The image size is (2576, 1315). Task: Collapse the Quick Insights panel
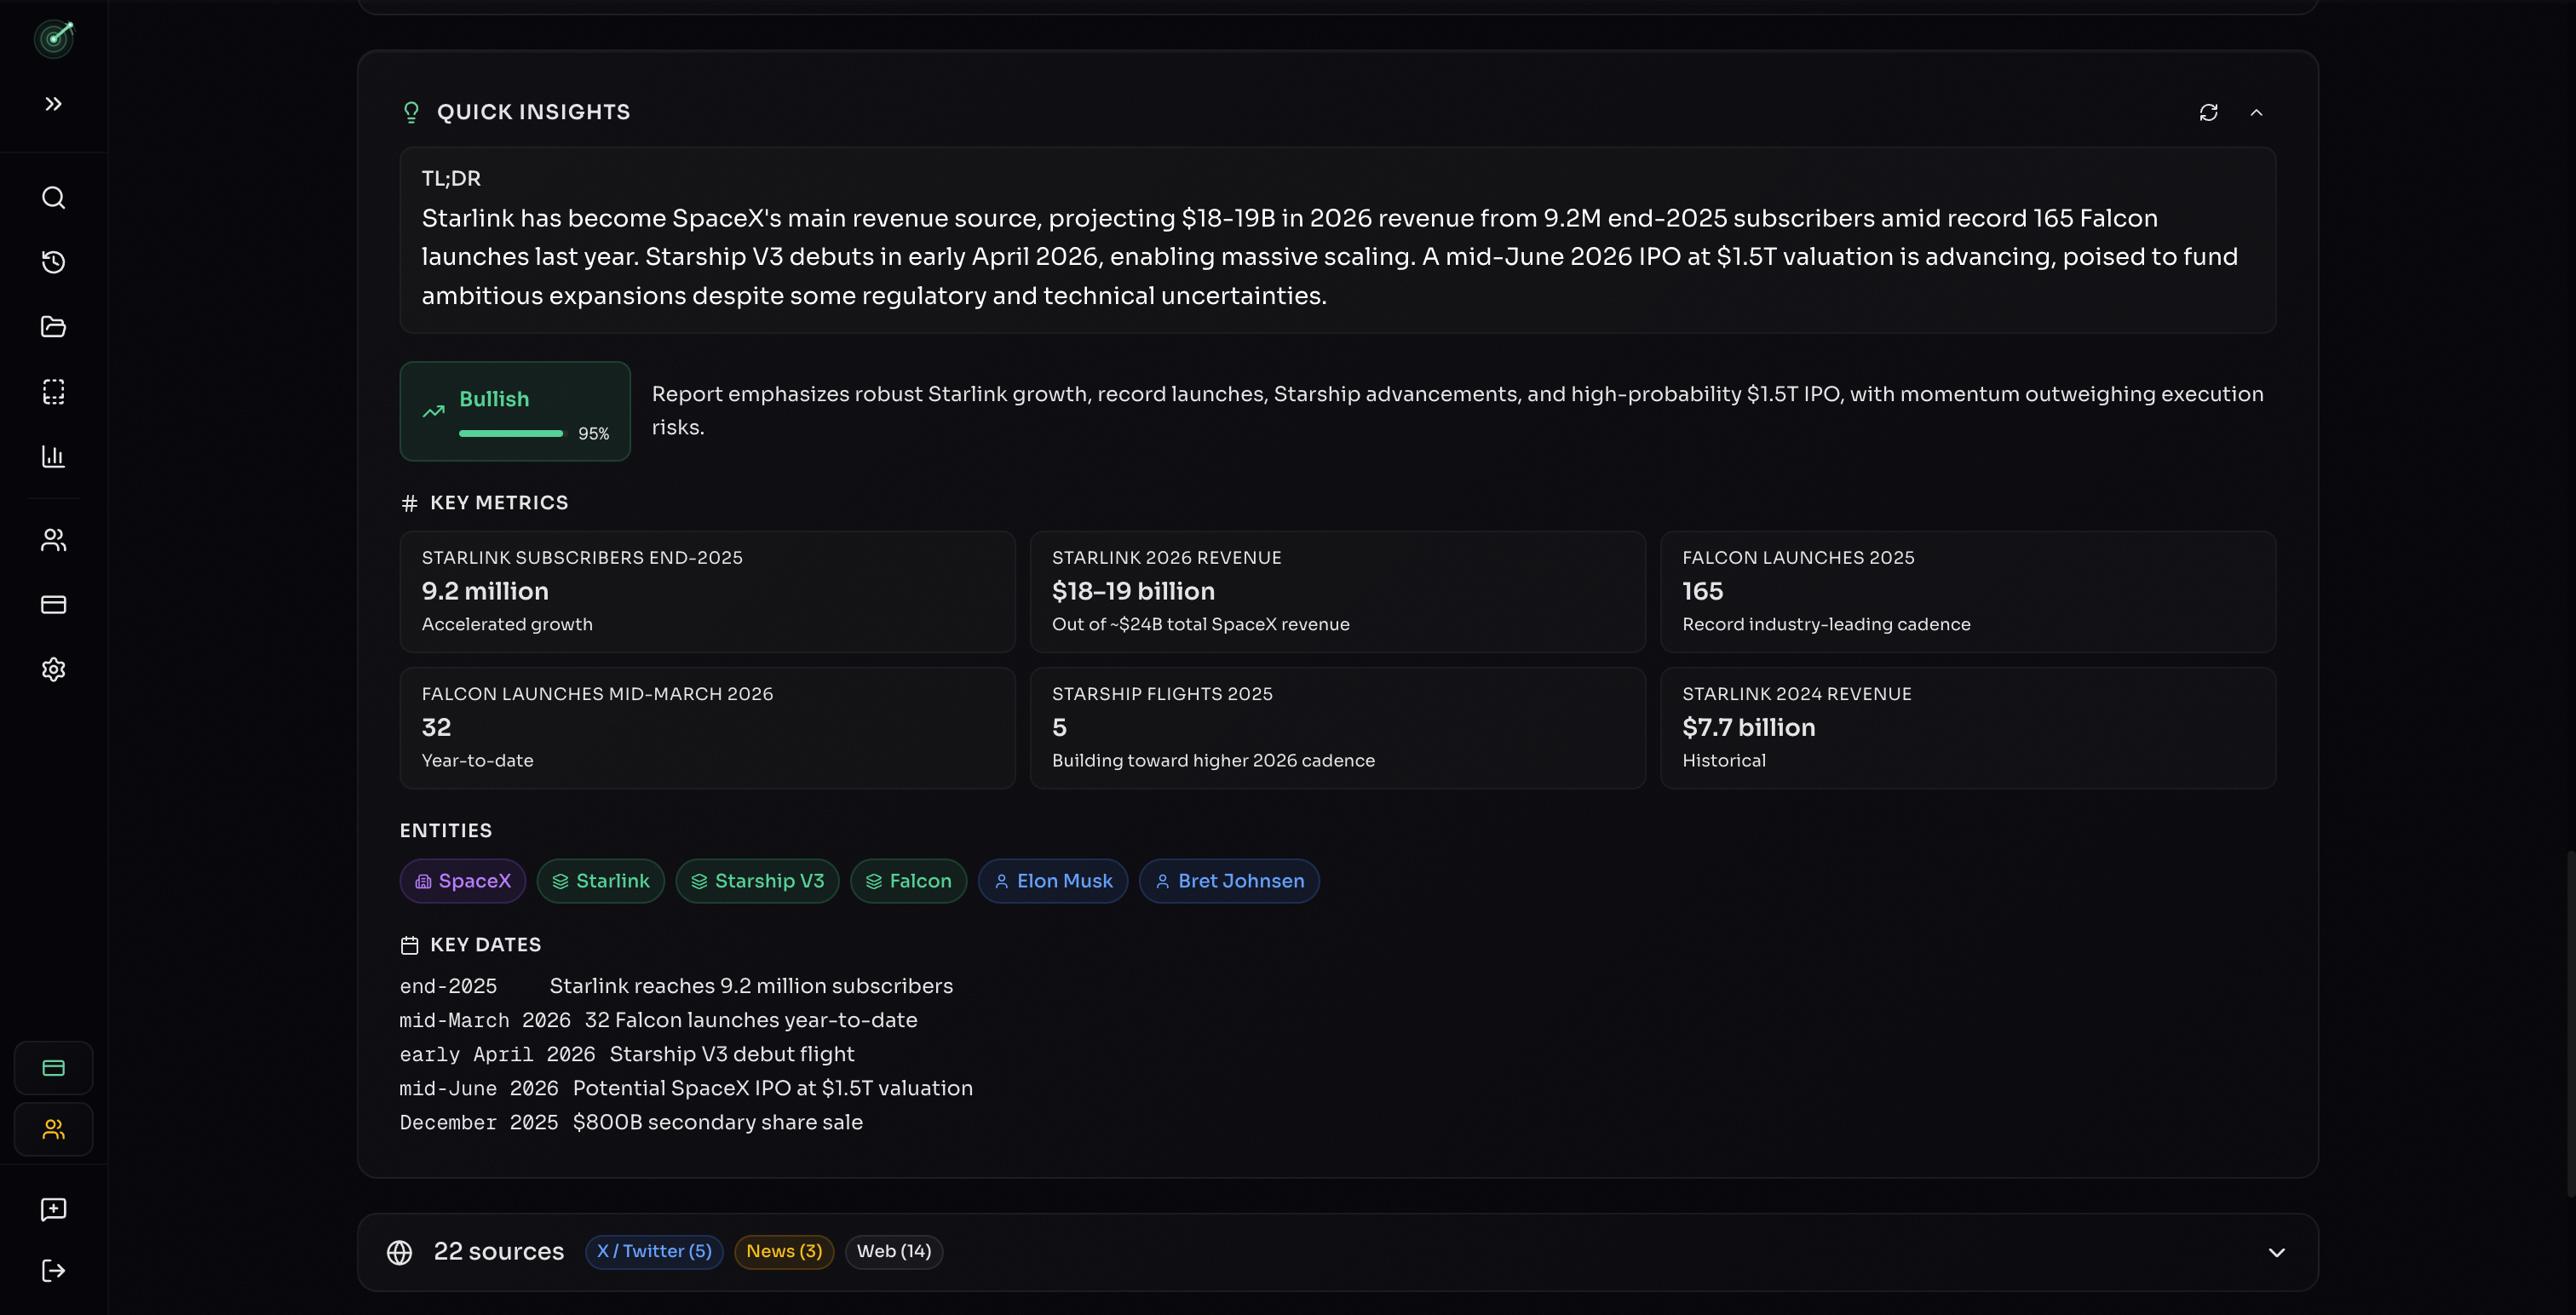tap(2258, 111)
